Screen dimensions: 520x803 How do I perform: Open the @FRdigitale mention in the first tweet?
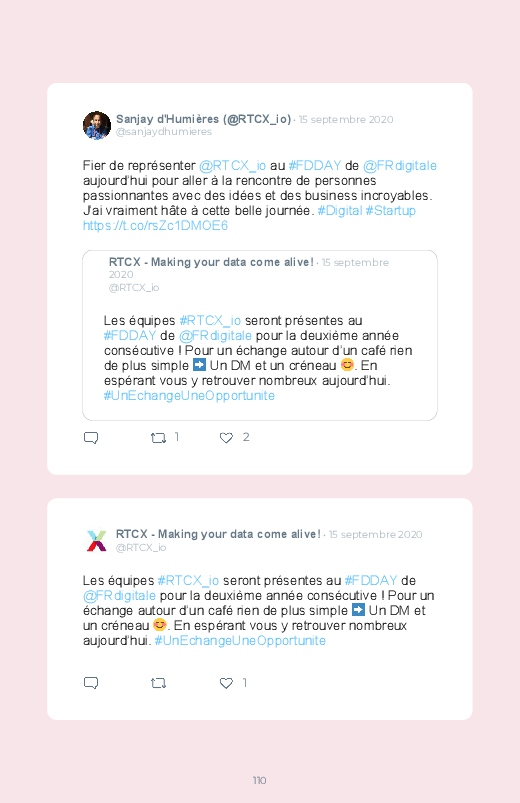point(400,166)
